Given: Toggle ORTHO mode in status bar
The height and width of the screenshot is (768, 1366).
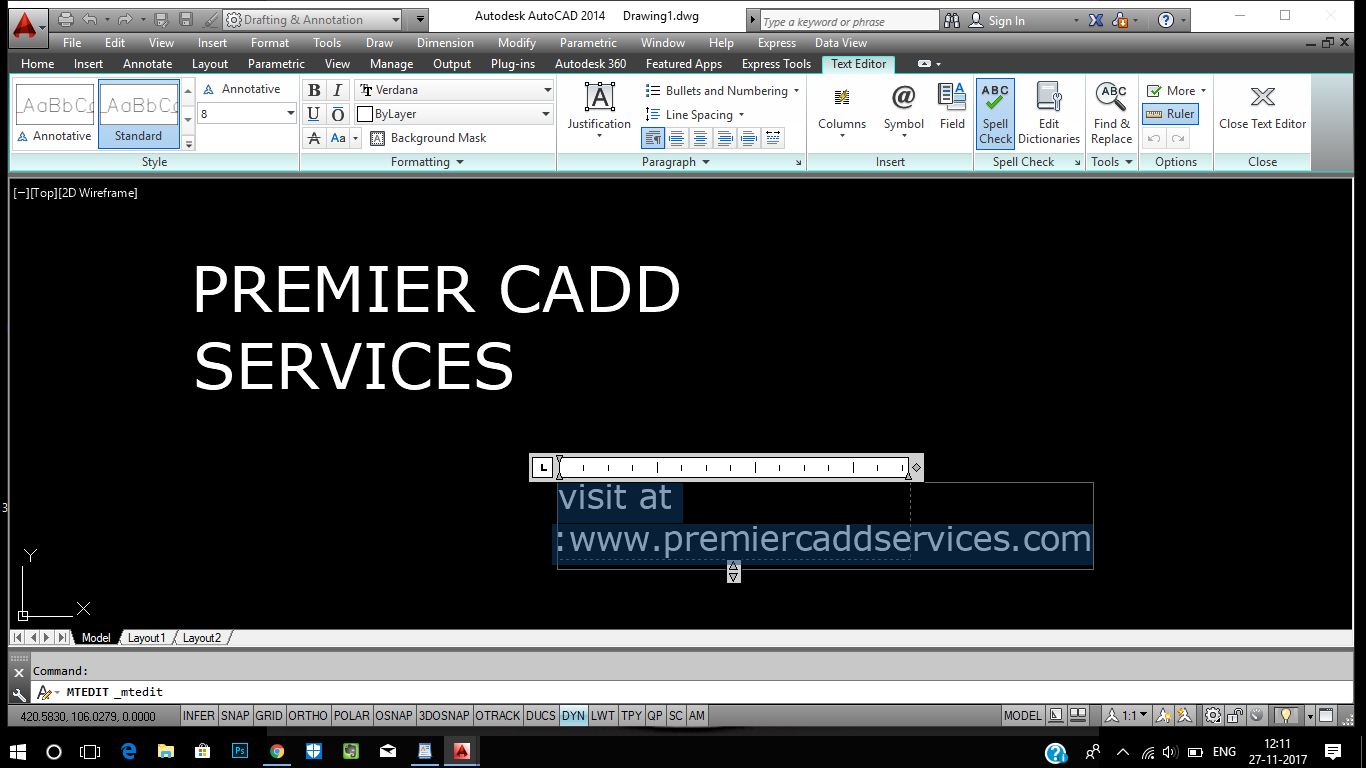Looking at the screenshot, I should 307,716.
